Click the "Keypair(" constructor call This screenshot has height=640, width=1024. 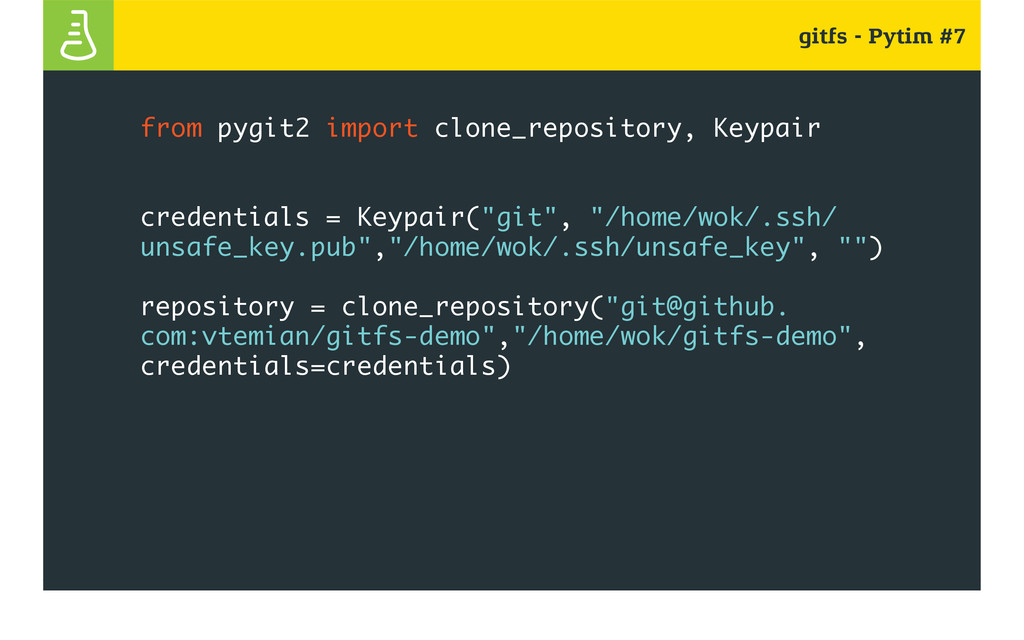(x=418, y=217)
